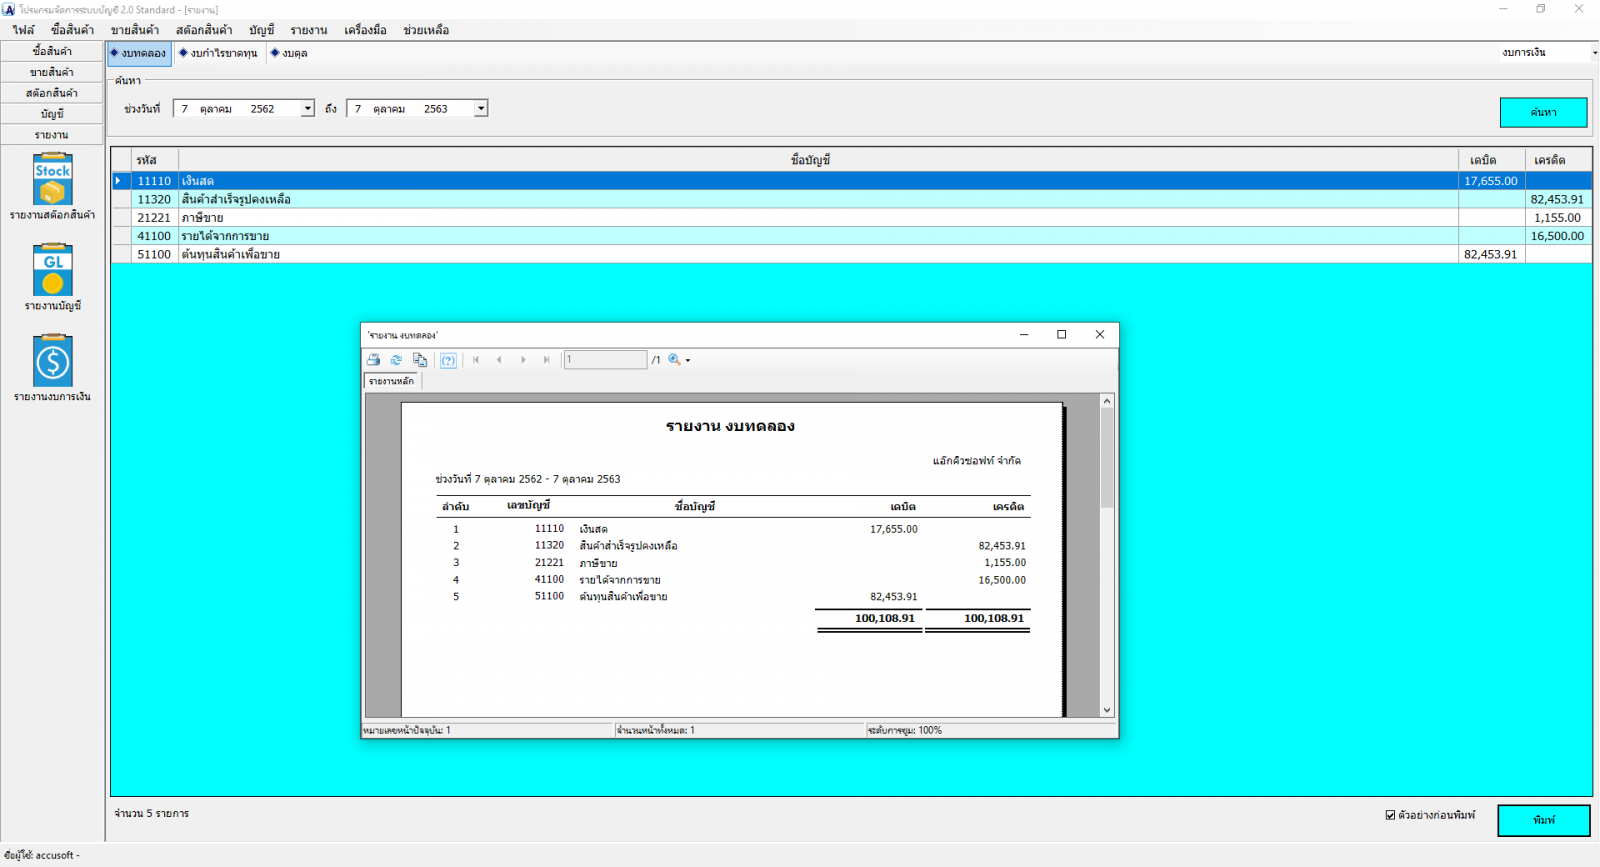Click the refresh icon in report preview toolbar

pos(396,360)
